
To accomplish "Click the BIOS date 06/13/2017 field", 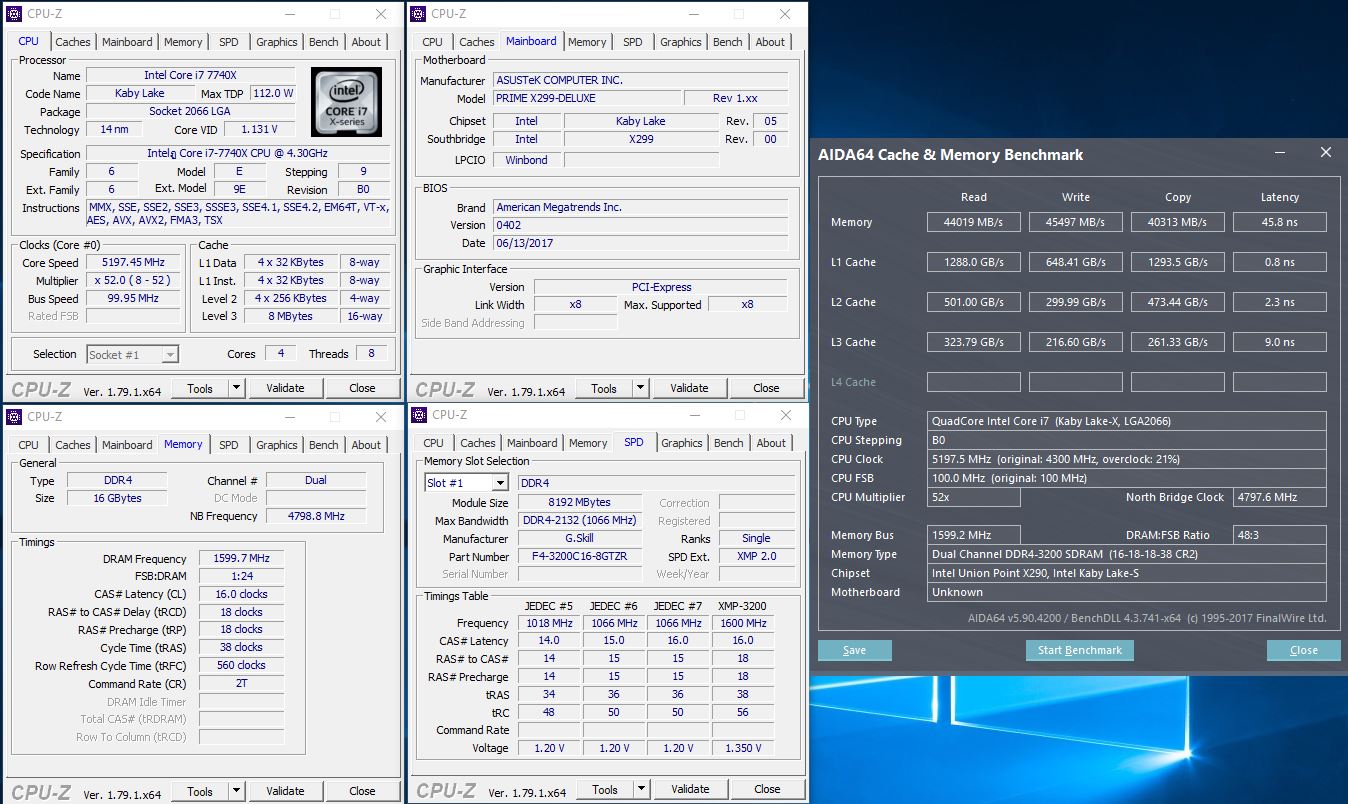I will tap(641, 243).
